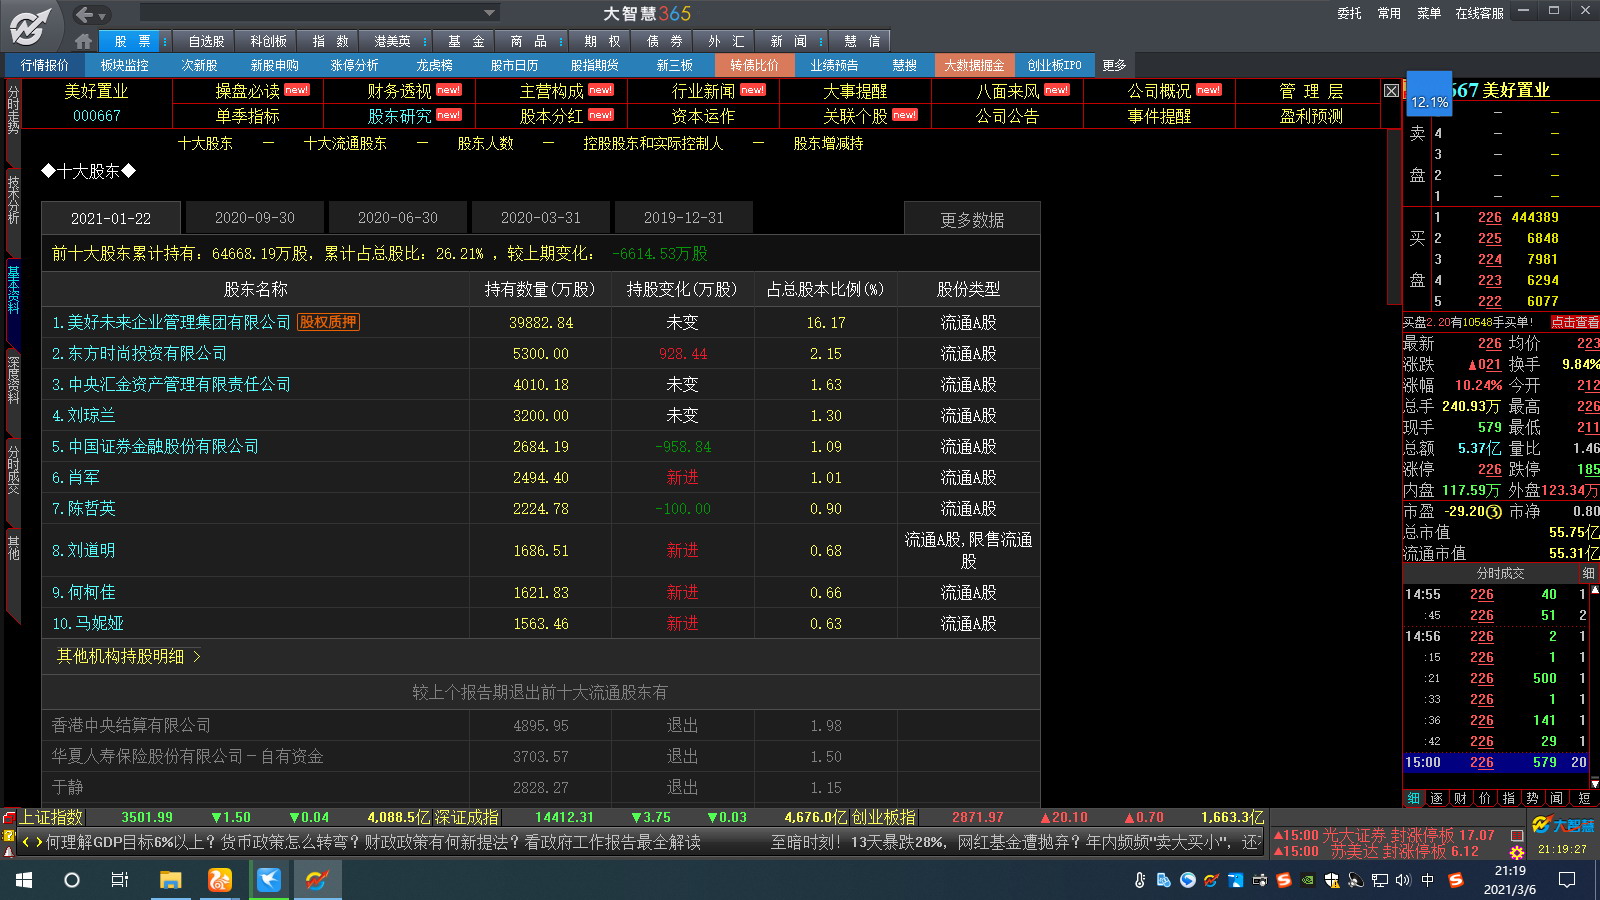Click the 大智慧 app icon on taskbar

[318, 880]
